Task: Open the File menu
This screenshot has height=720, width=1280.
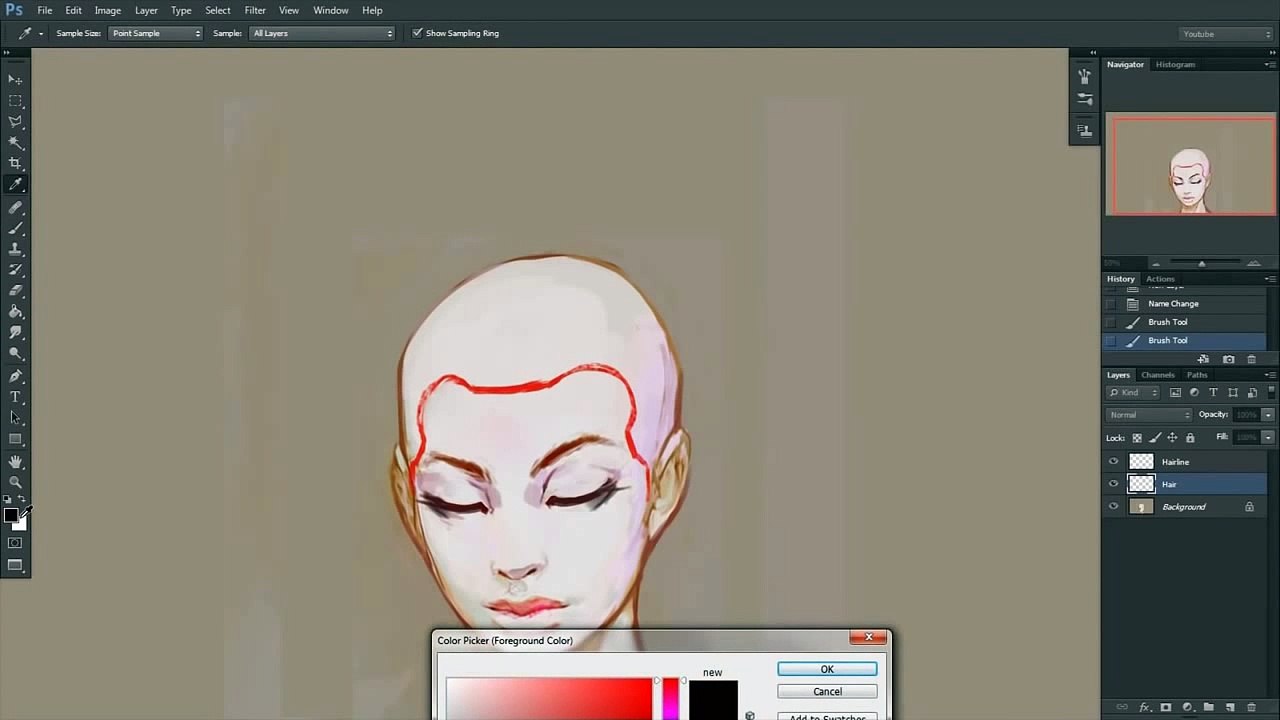Action: [45, 10]
